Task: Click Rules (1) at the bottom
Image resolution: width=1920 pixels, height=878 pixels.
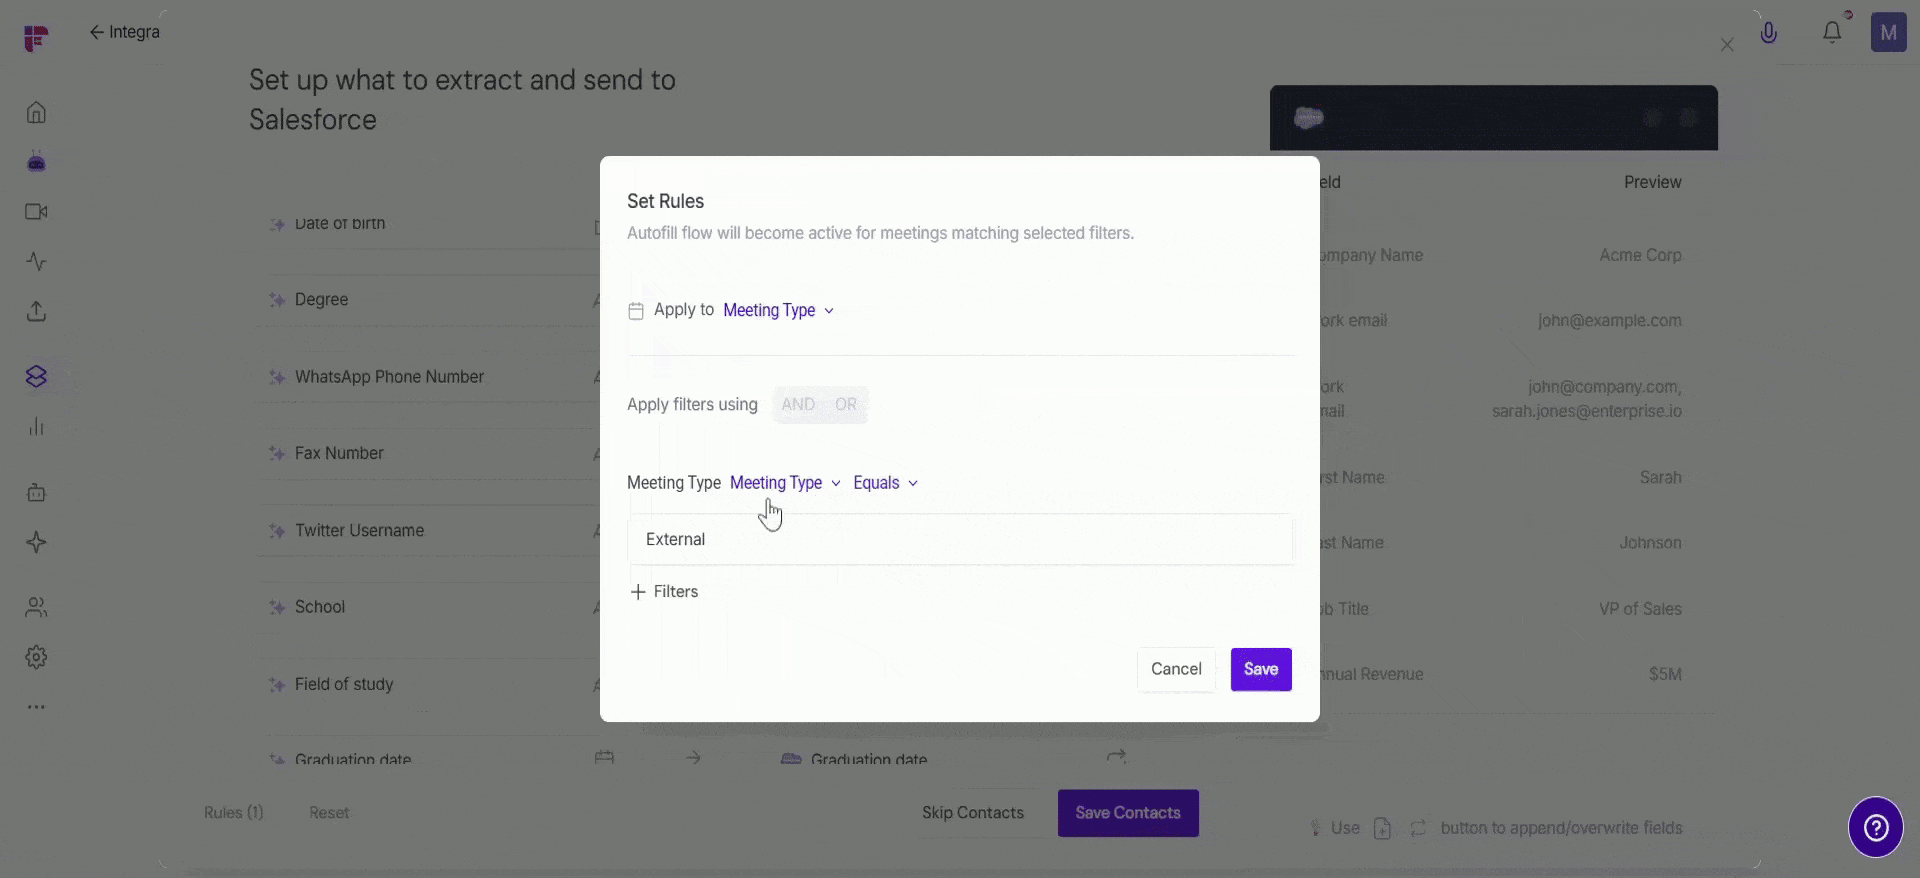Action: pyautogui.click(x=234, y=813)
